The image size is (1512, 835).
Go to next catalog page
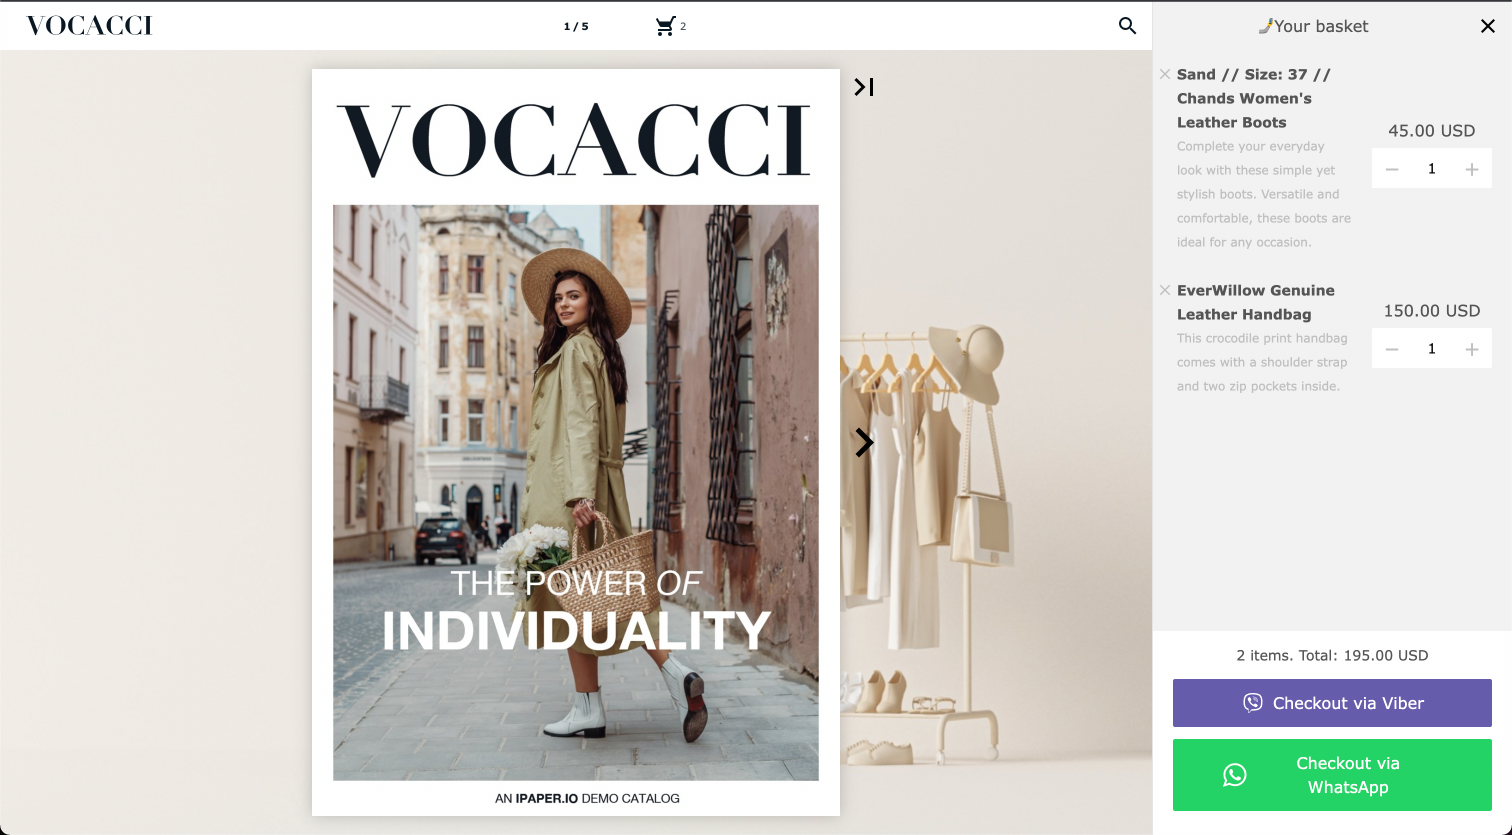(x=864, y=443)
